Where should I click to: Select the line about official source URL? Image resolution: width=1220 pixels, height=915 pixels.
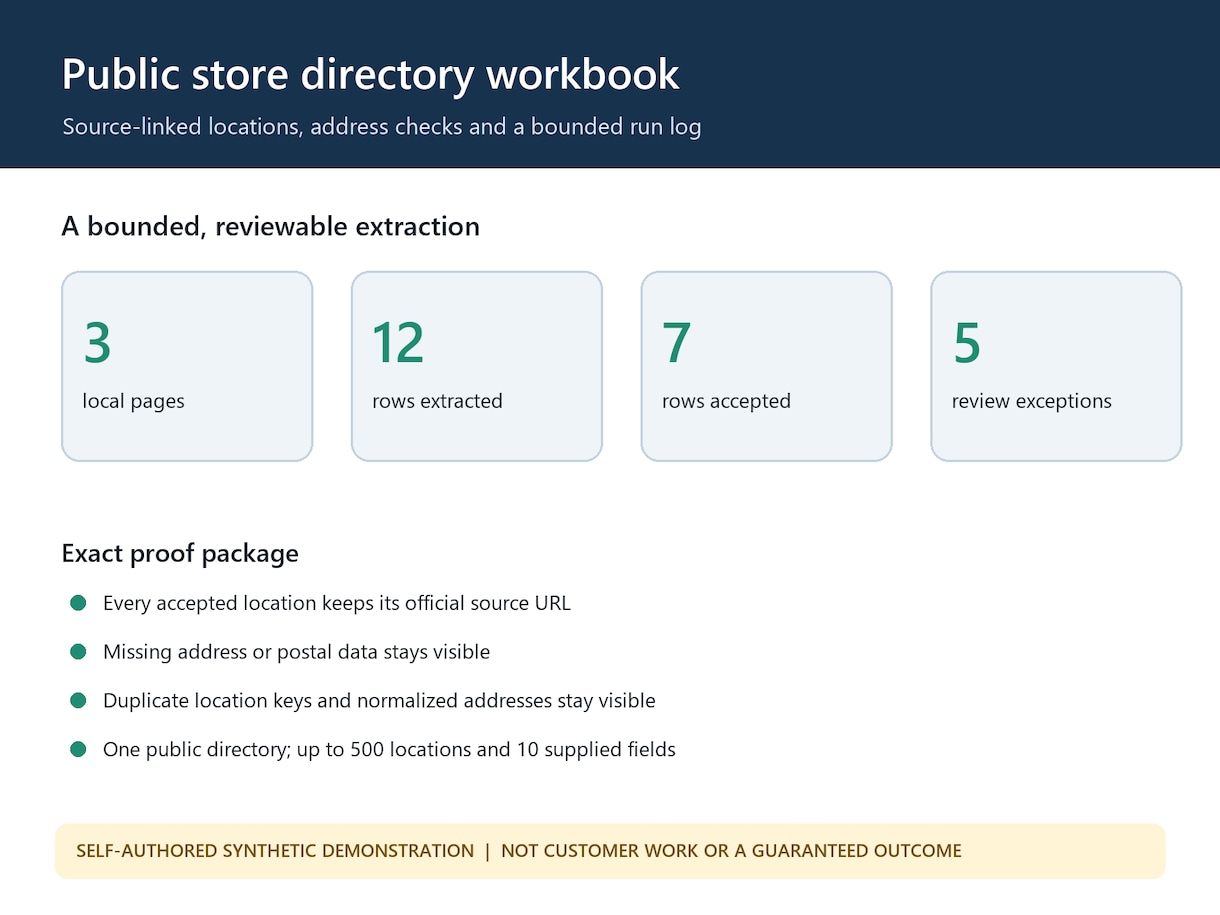tap(337, 603)
